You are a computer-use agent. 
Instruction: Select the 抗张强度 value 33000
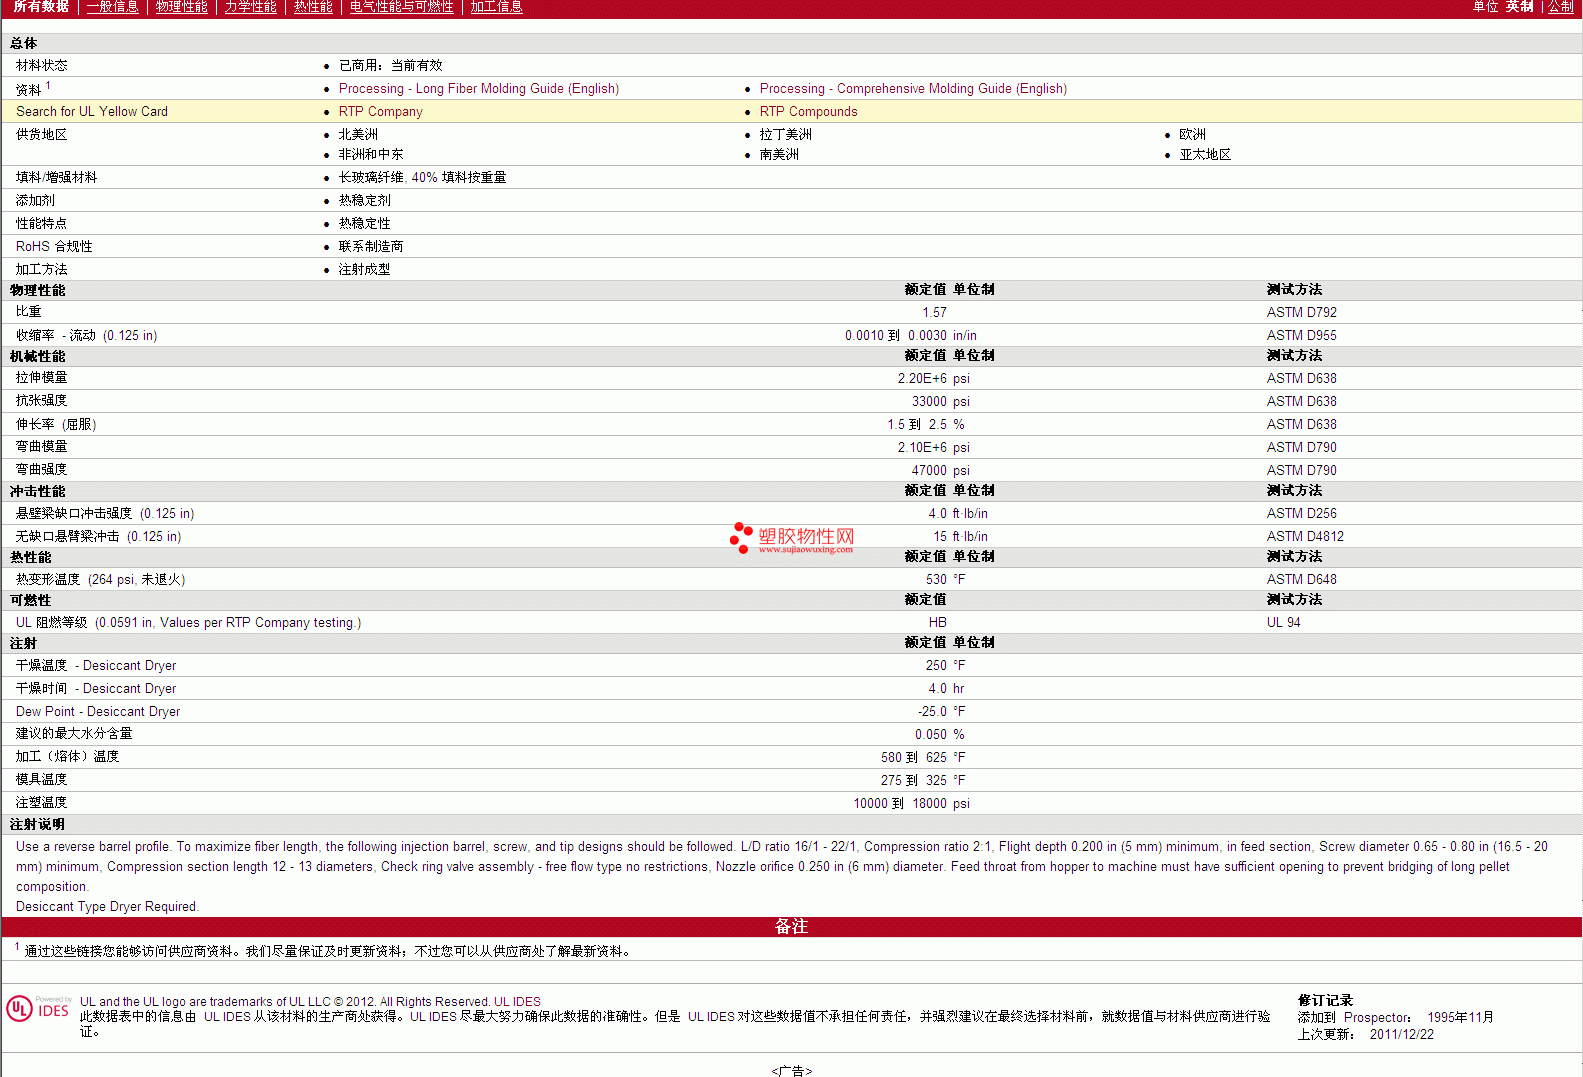coord(929,402)
